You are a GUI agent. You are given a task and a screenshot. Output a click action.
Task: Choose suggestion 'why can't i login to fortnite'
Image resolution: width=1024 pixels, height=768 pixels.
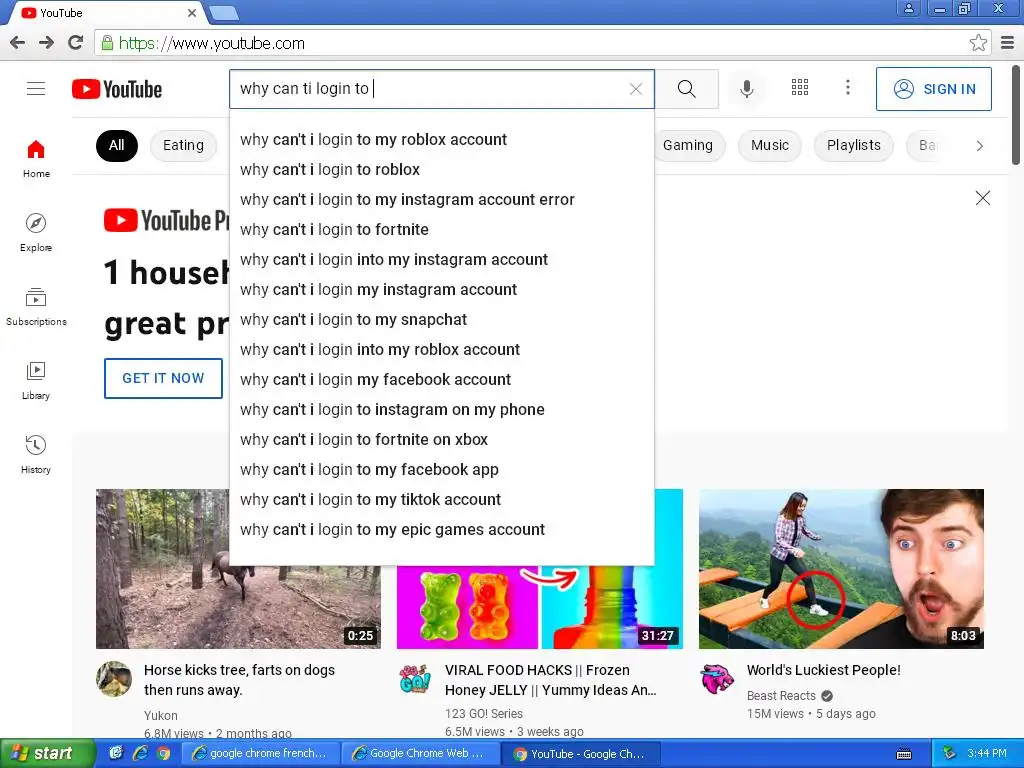click(x=441, y=230)
